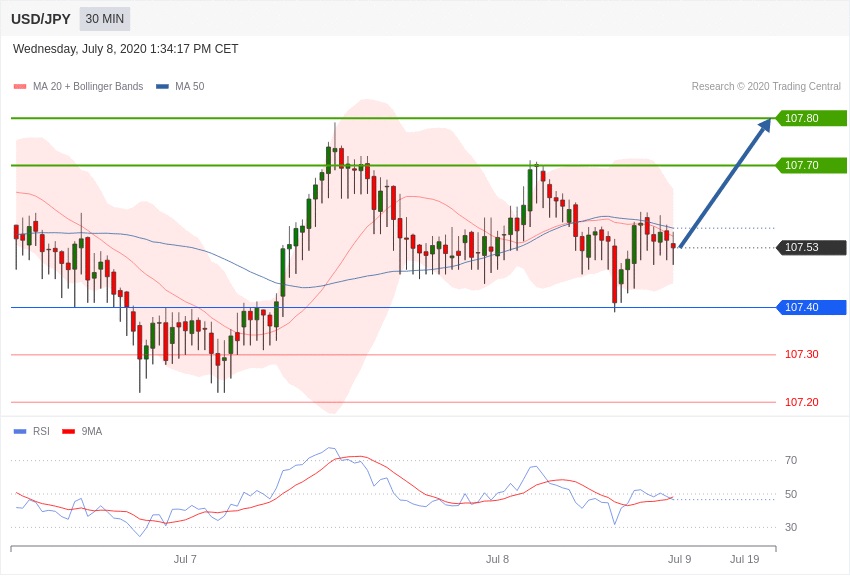This screenshot has height=576, width=850.
Task: Click the MA 50 blue legend swatch
Action: (x=162, y=87)
